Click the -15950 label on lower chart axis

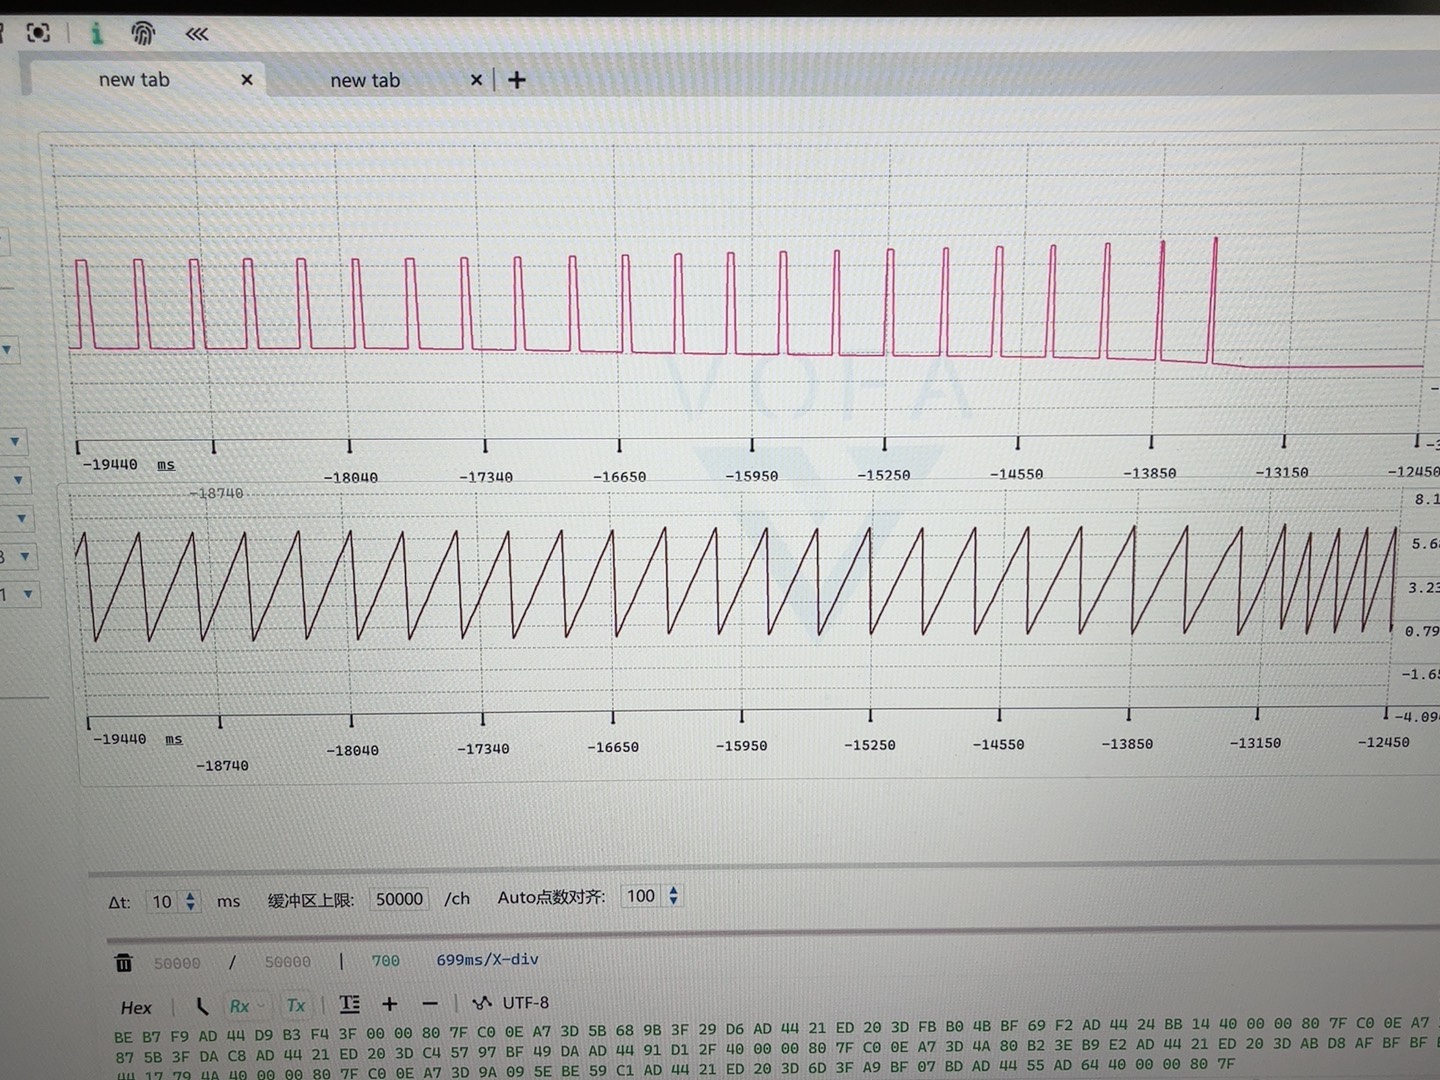741,746
